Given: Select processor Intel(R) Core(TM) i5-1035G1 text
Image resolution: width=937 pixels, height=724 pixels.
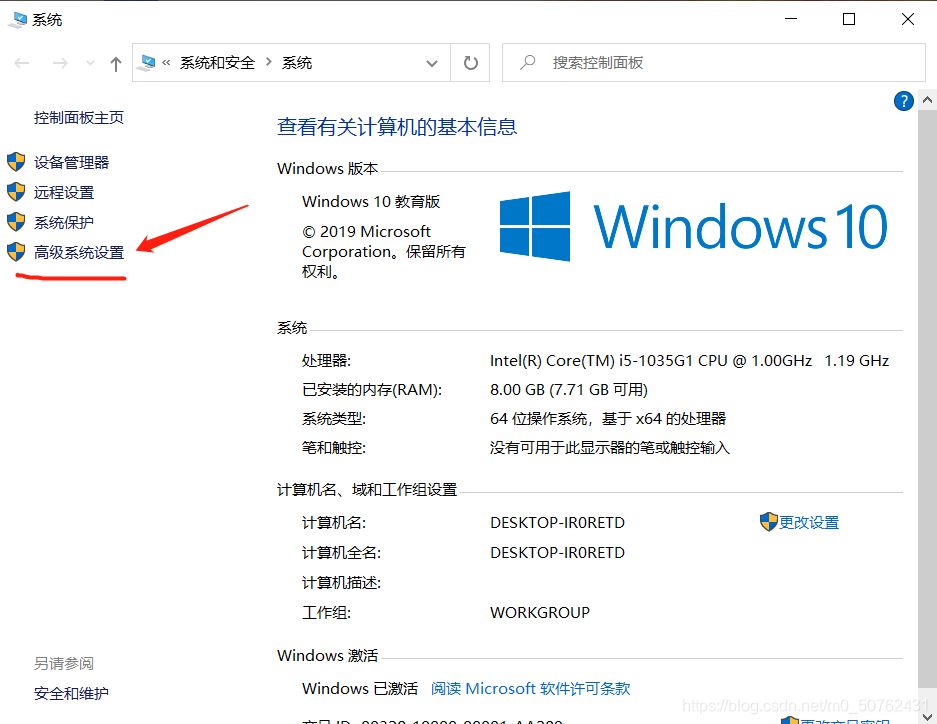Looking at the screenshot, I should coord(690,361).
